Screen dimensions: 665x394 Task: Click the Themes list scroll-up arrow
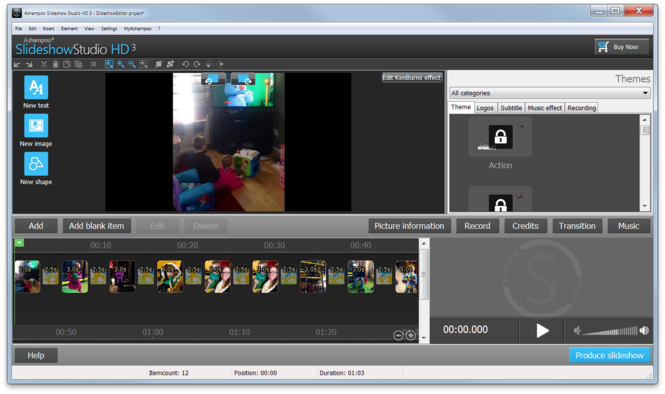[645, 120]
